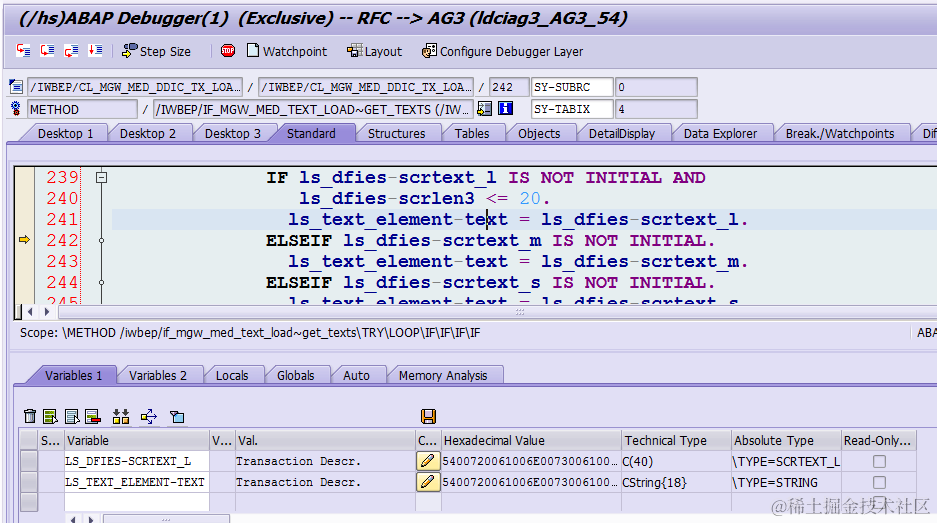Switch to the Variables 2 tab
Image resolution: width=937 pixels, height=523 pixels.
158,375
